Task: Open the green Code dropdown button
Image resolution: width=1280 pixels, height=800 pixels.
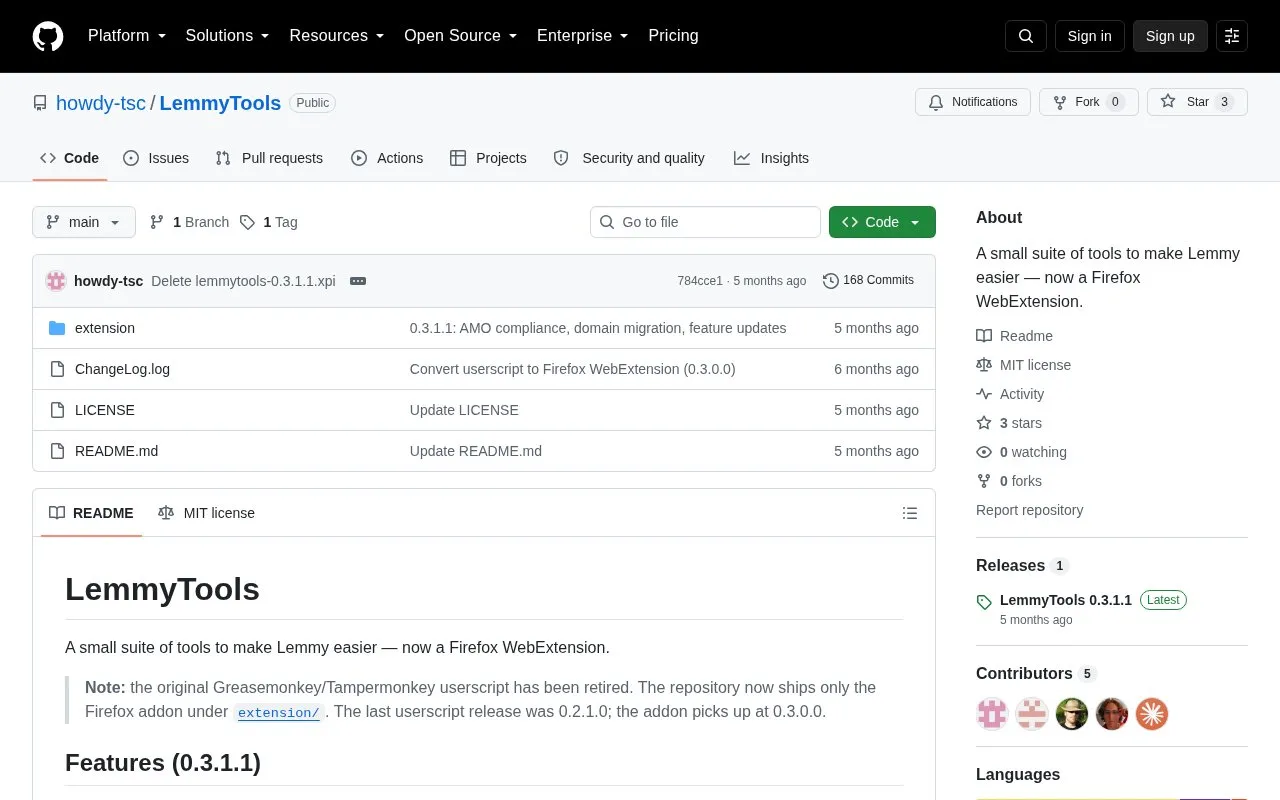Action: 882,222
